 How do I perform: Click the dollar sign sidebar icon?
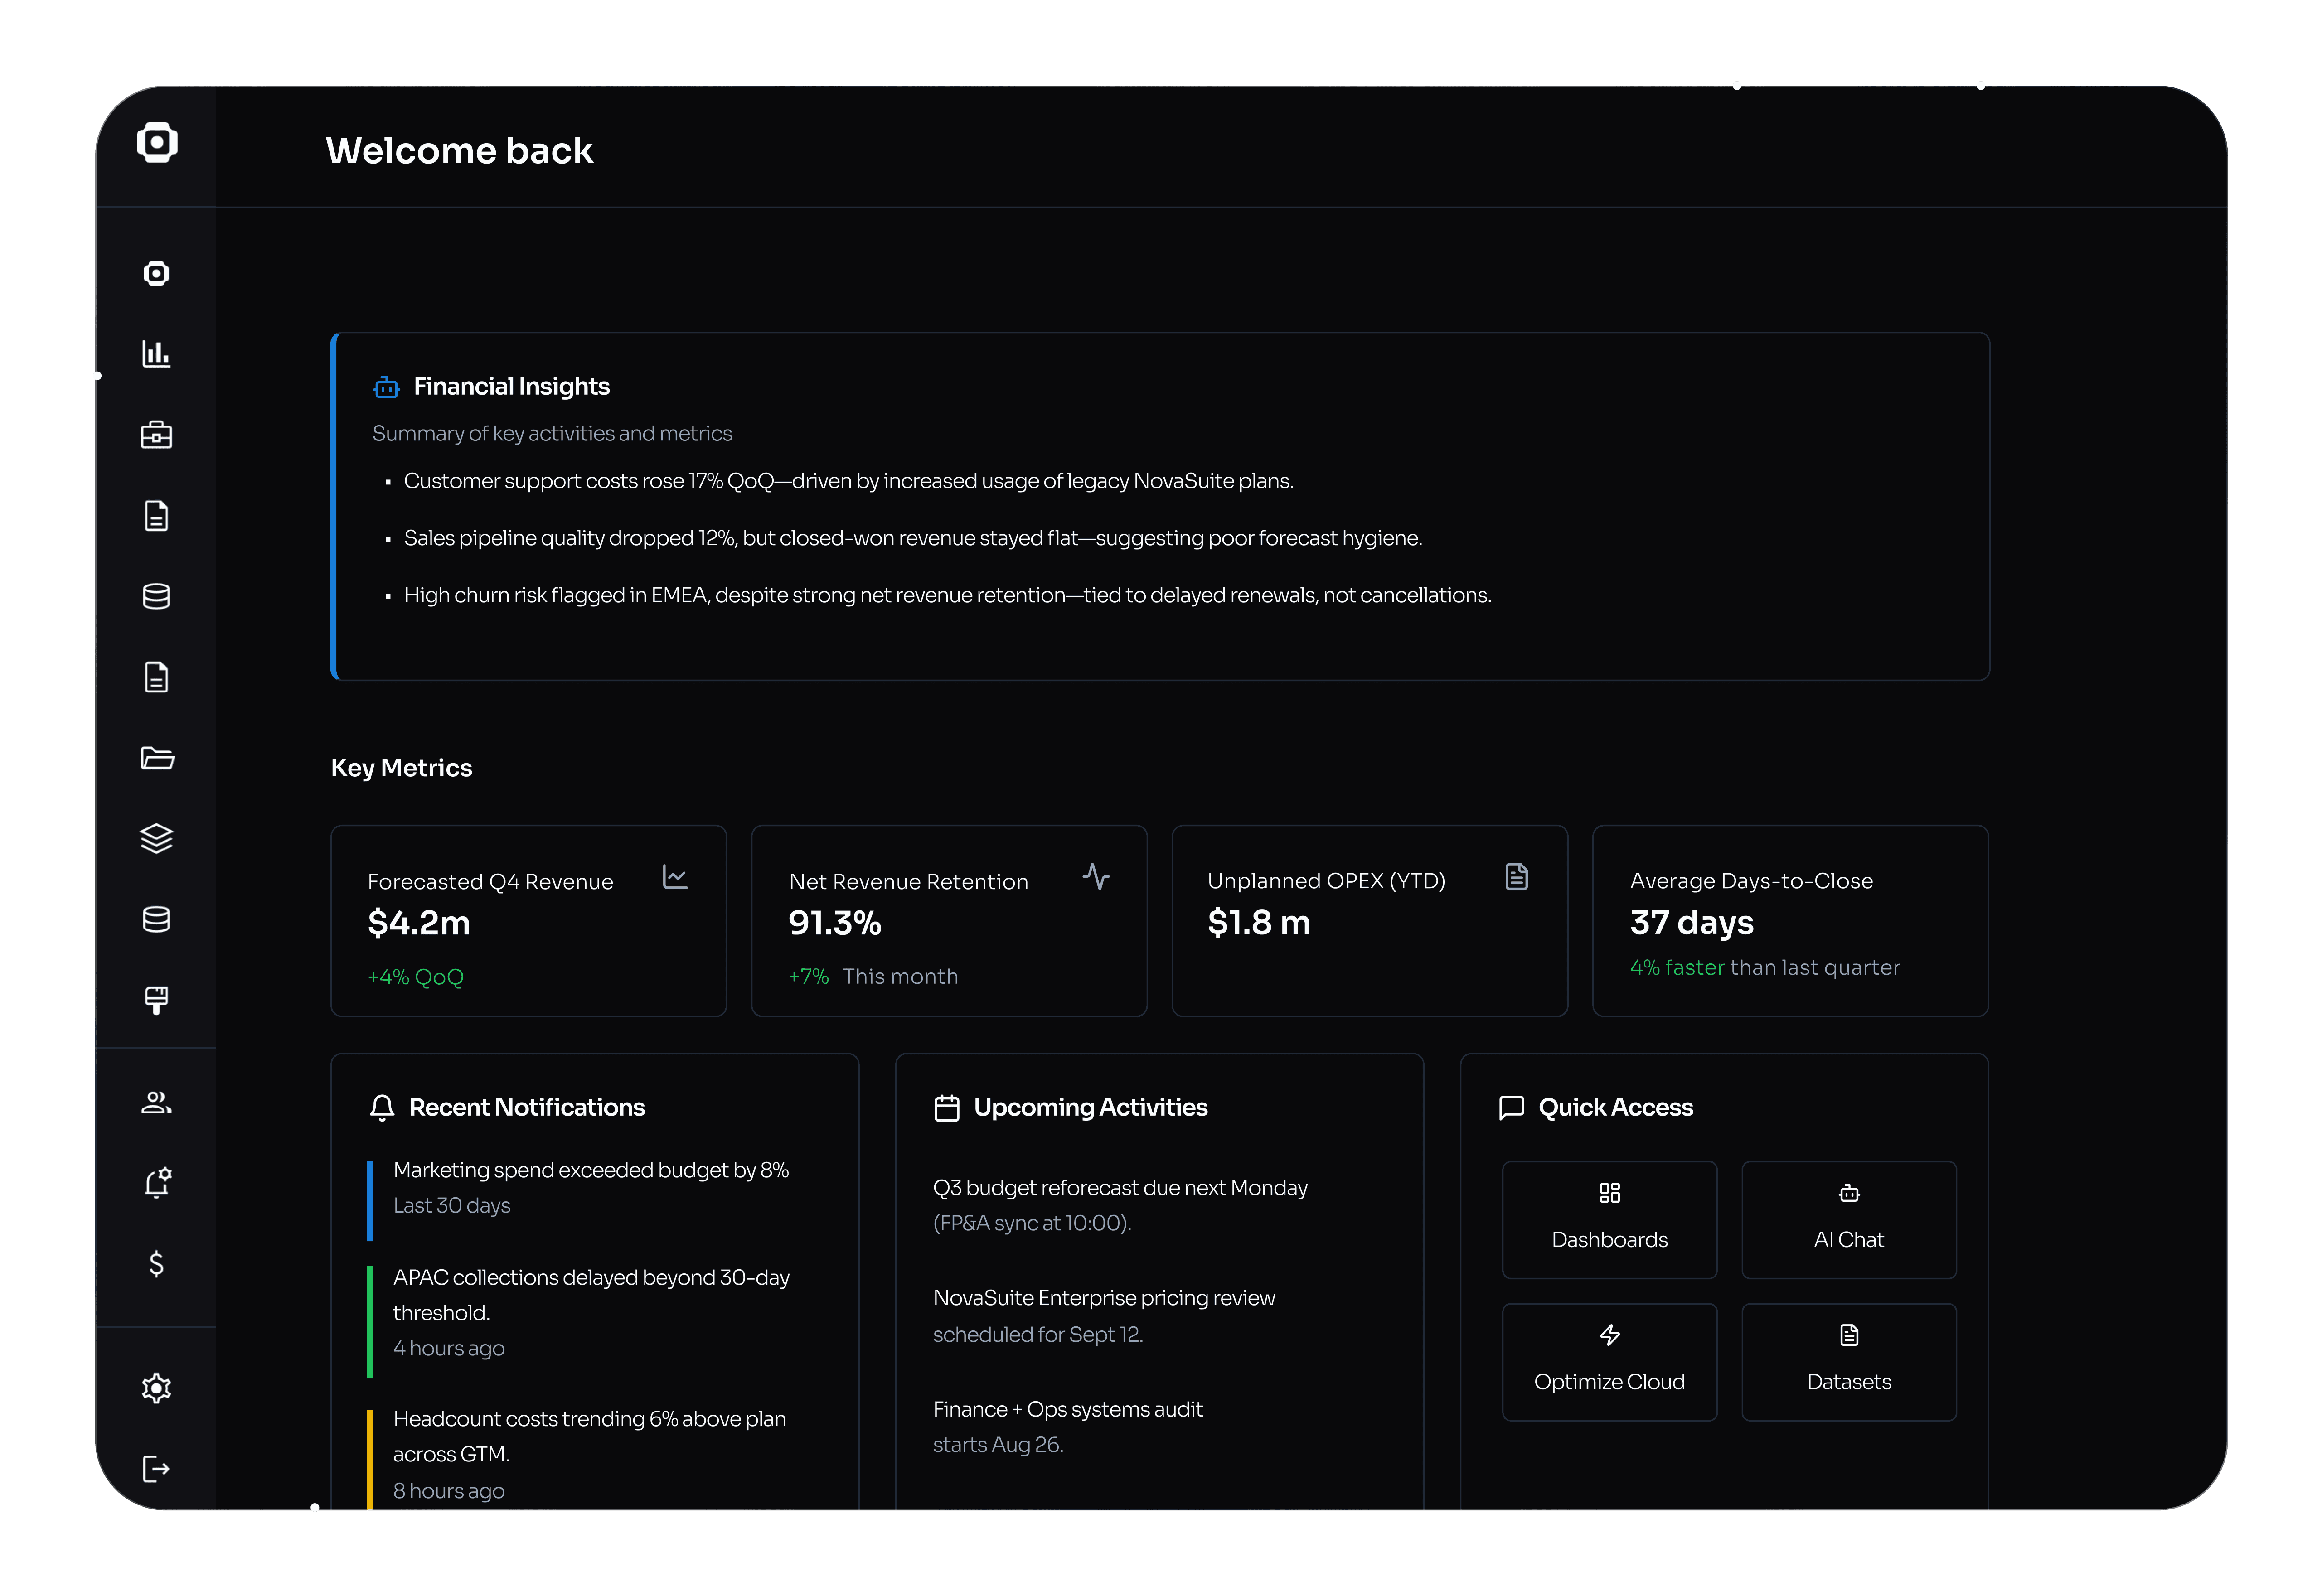(156, 1264)
